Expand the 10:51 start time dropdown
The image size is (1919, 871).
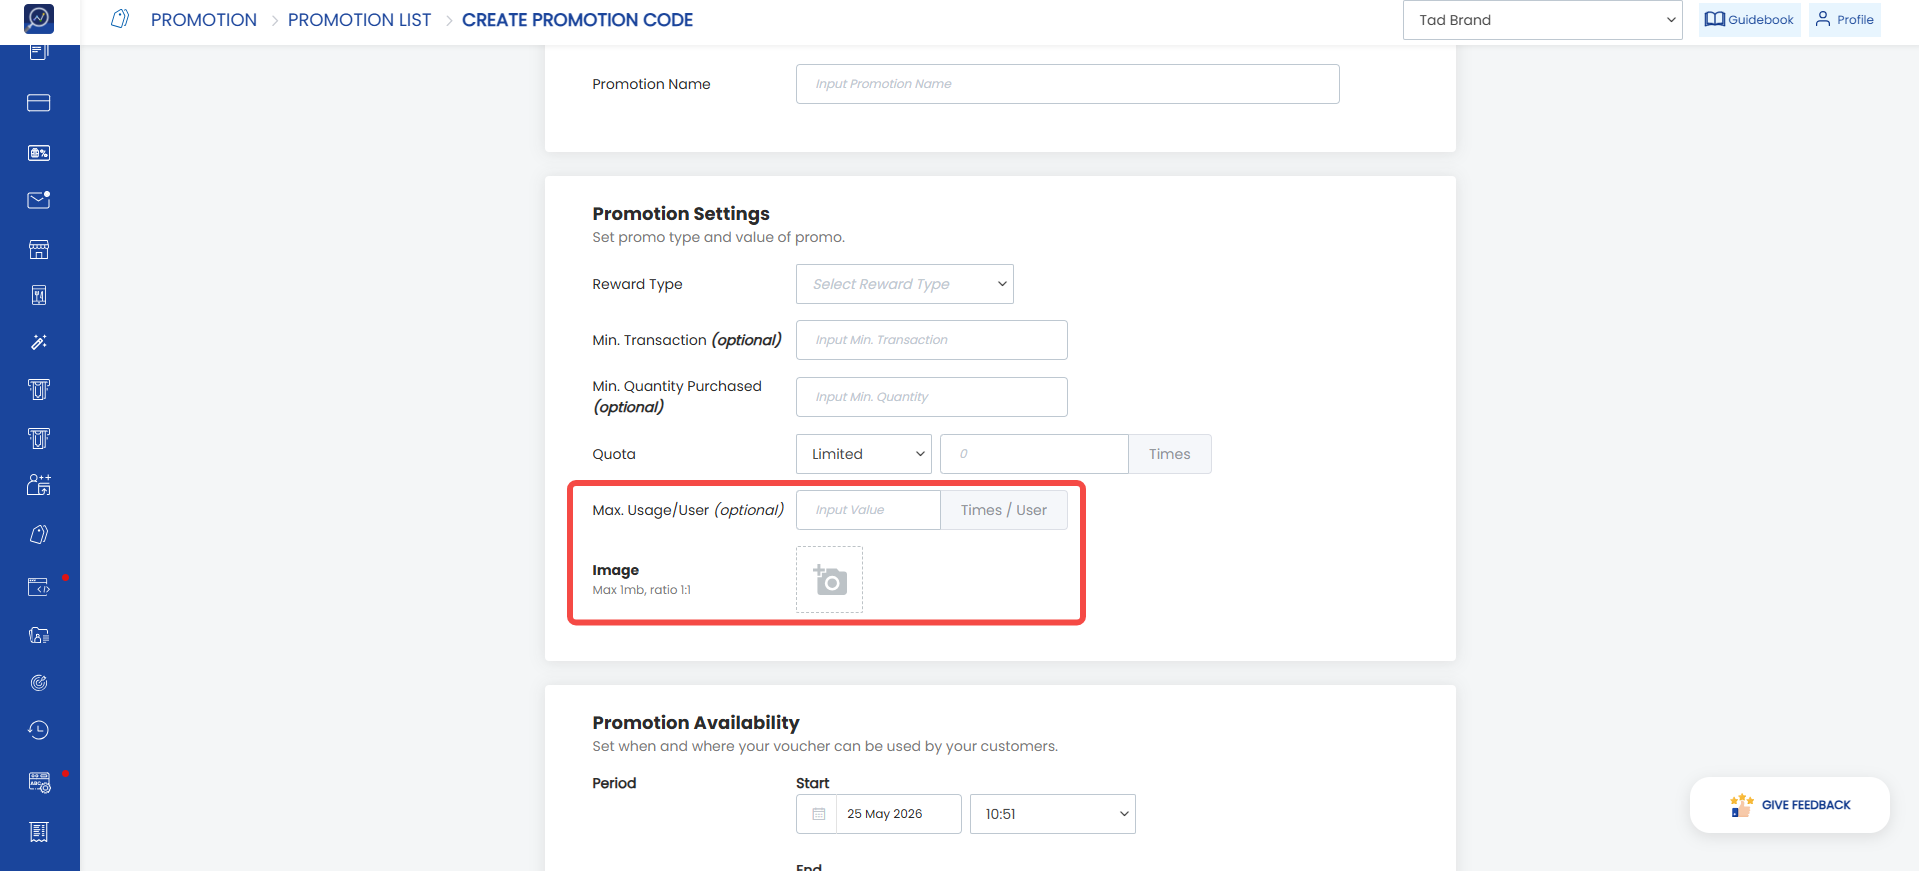(1053, 814)
